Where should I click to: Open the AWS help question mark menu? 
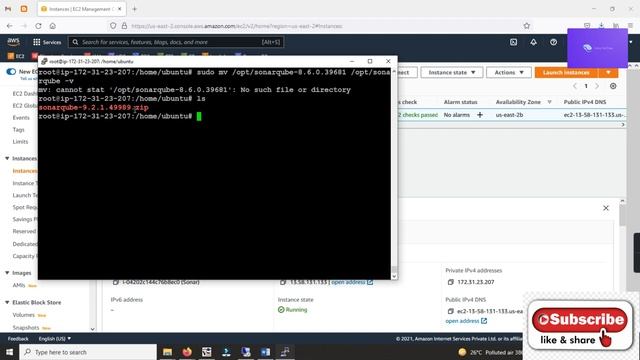click(x=553, y=42)
